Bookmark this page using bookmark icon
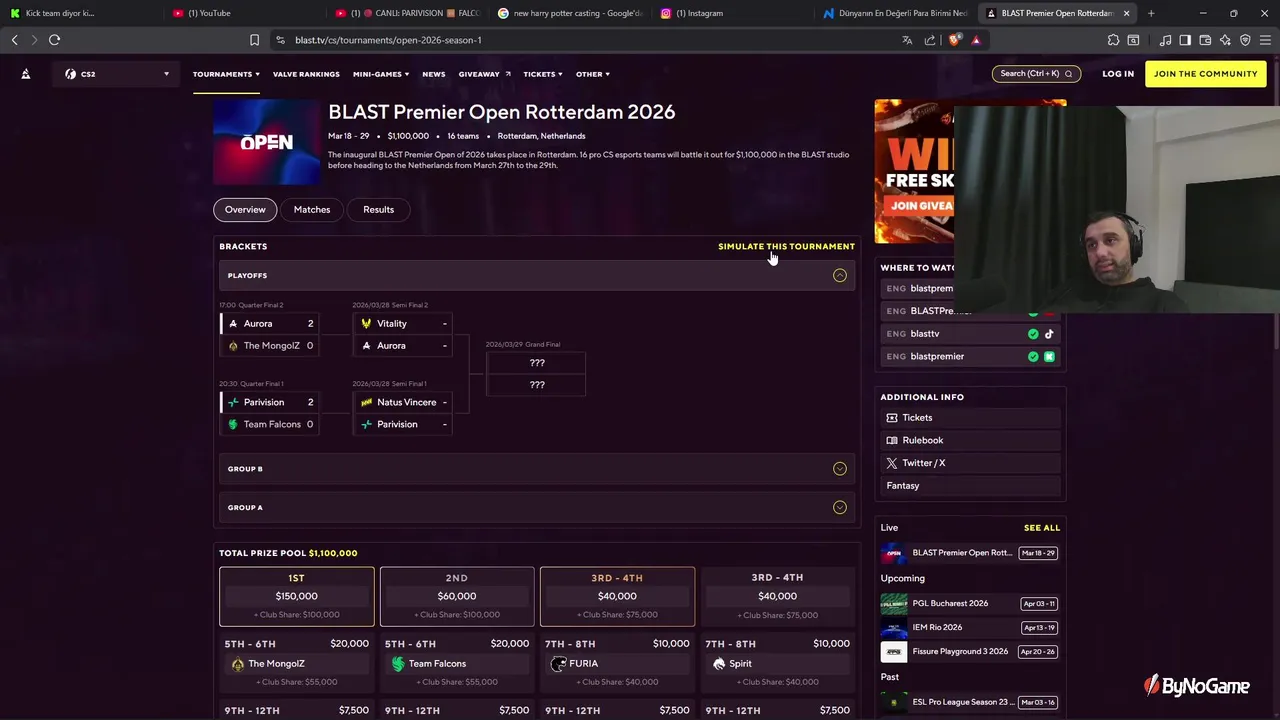 coord(254,40)
